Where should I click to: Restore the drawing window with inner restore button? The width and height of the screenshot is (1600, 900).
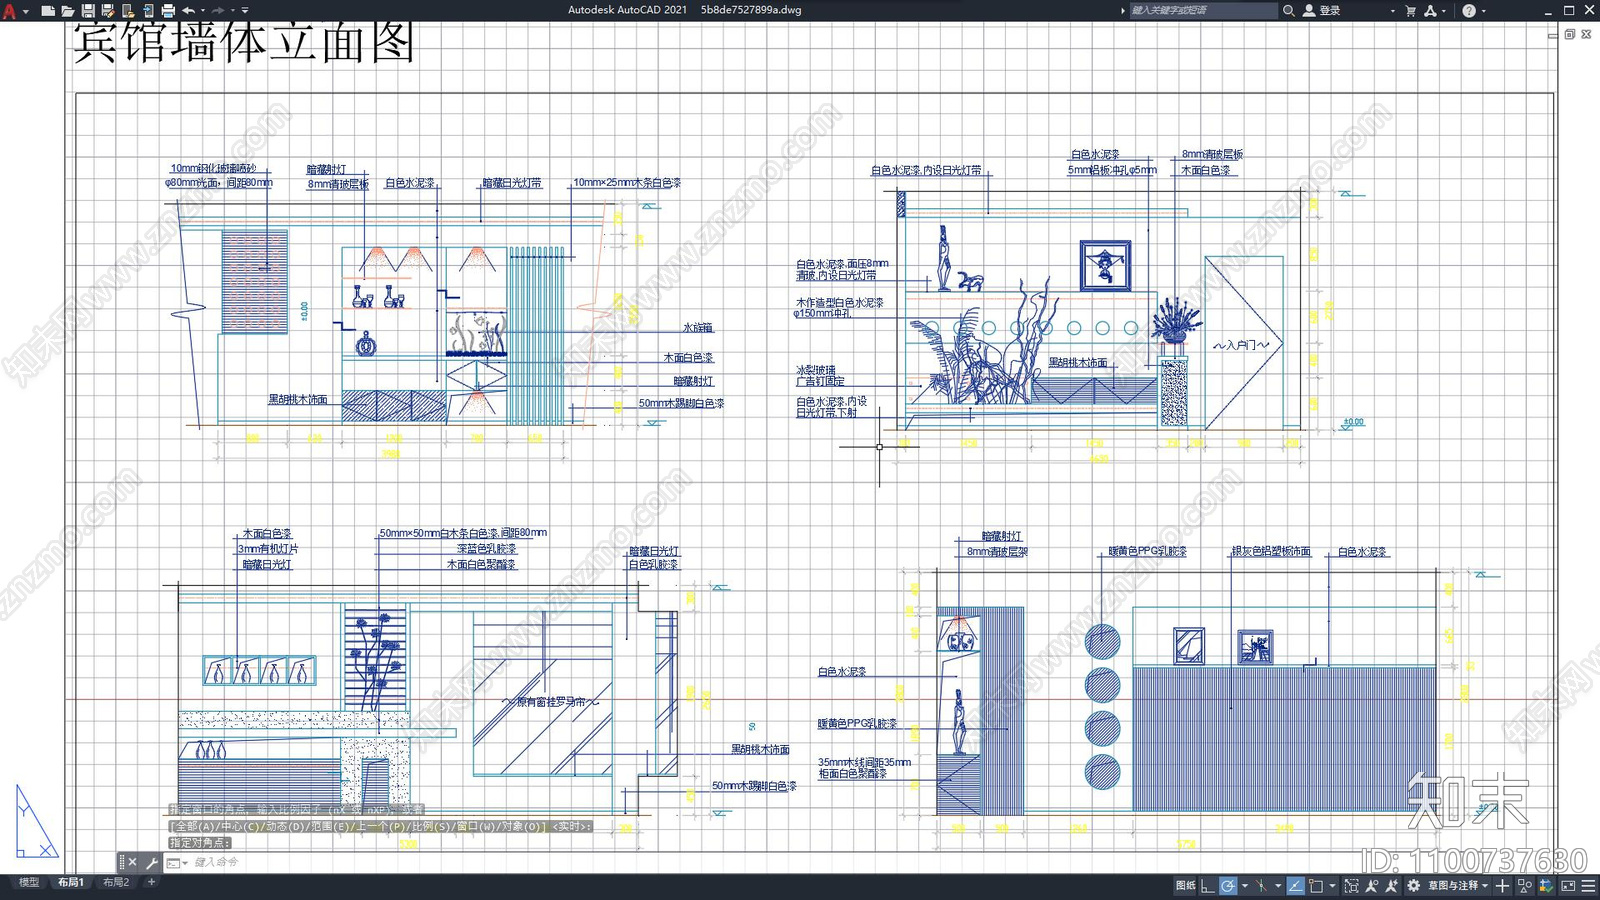point(1570,34)
